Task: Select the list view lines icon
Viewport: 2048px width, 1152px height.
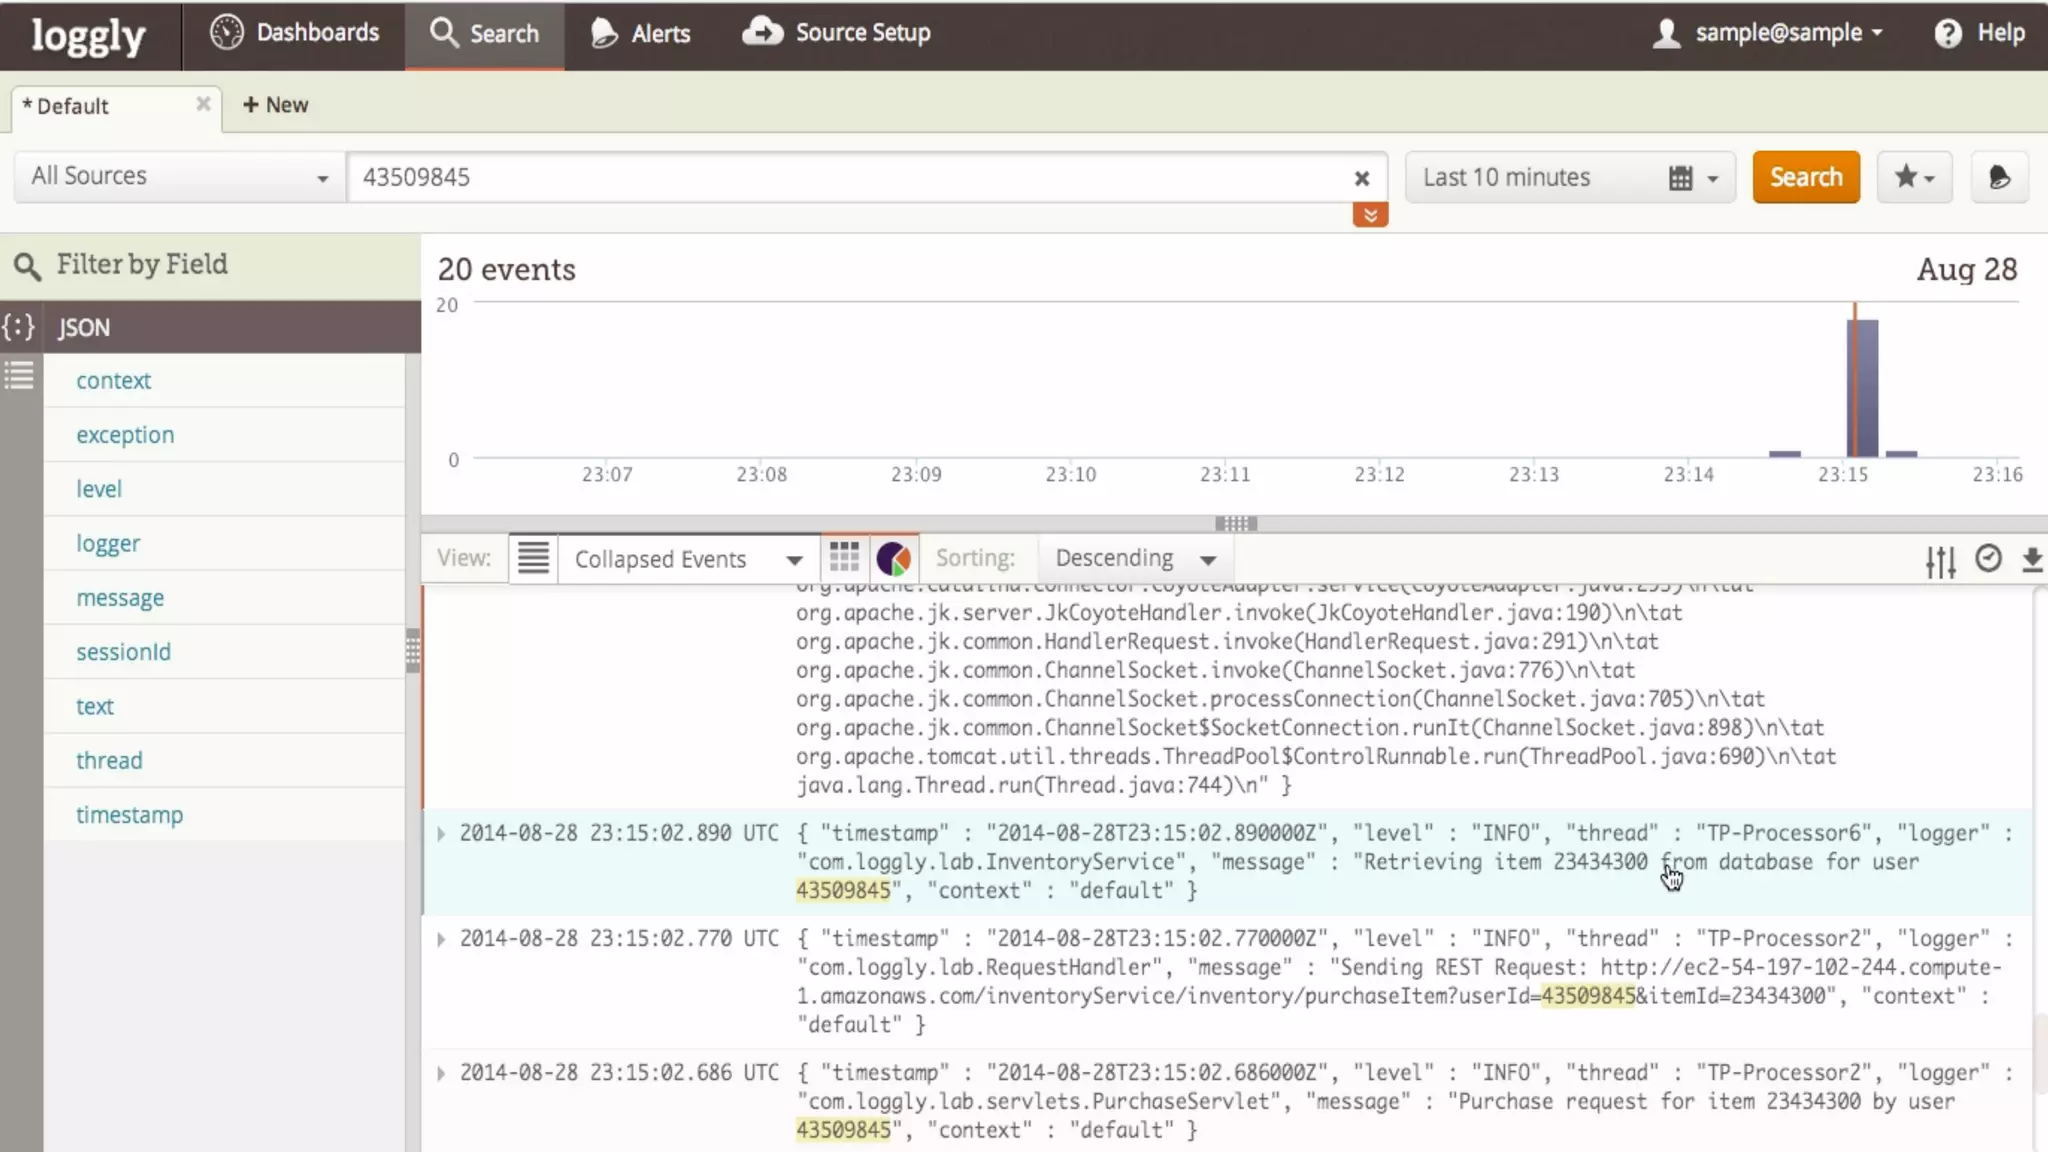Action: click(x=533, y=558)
